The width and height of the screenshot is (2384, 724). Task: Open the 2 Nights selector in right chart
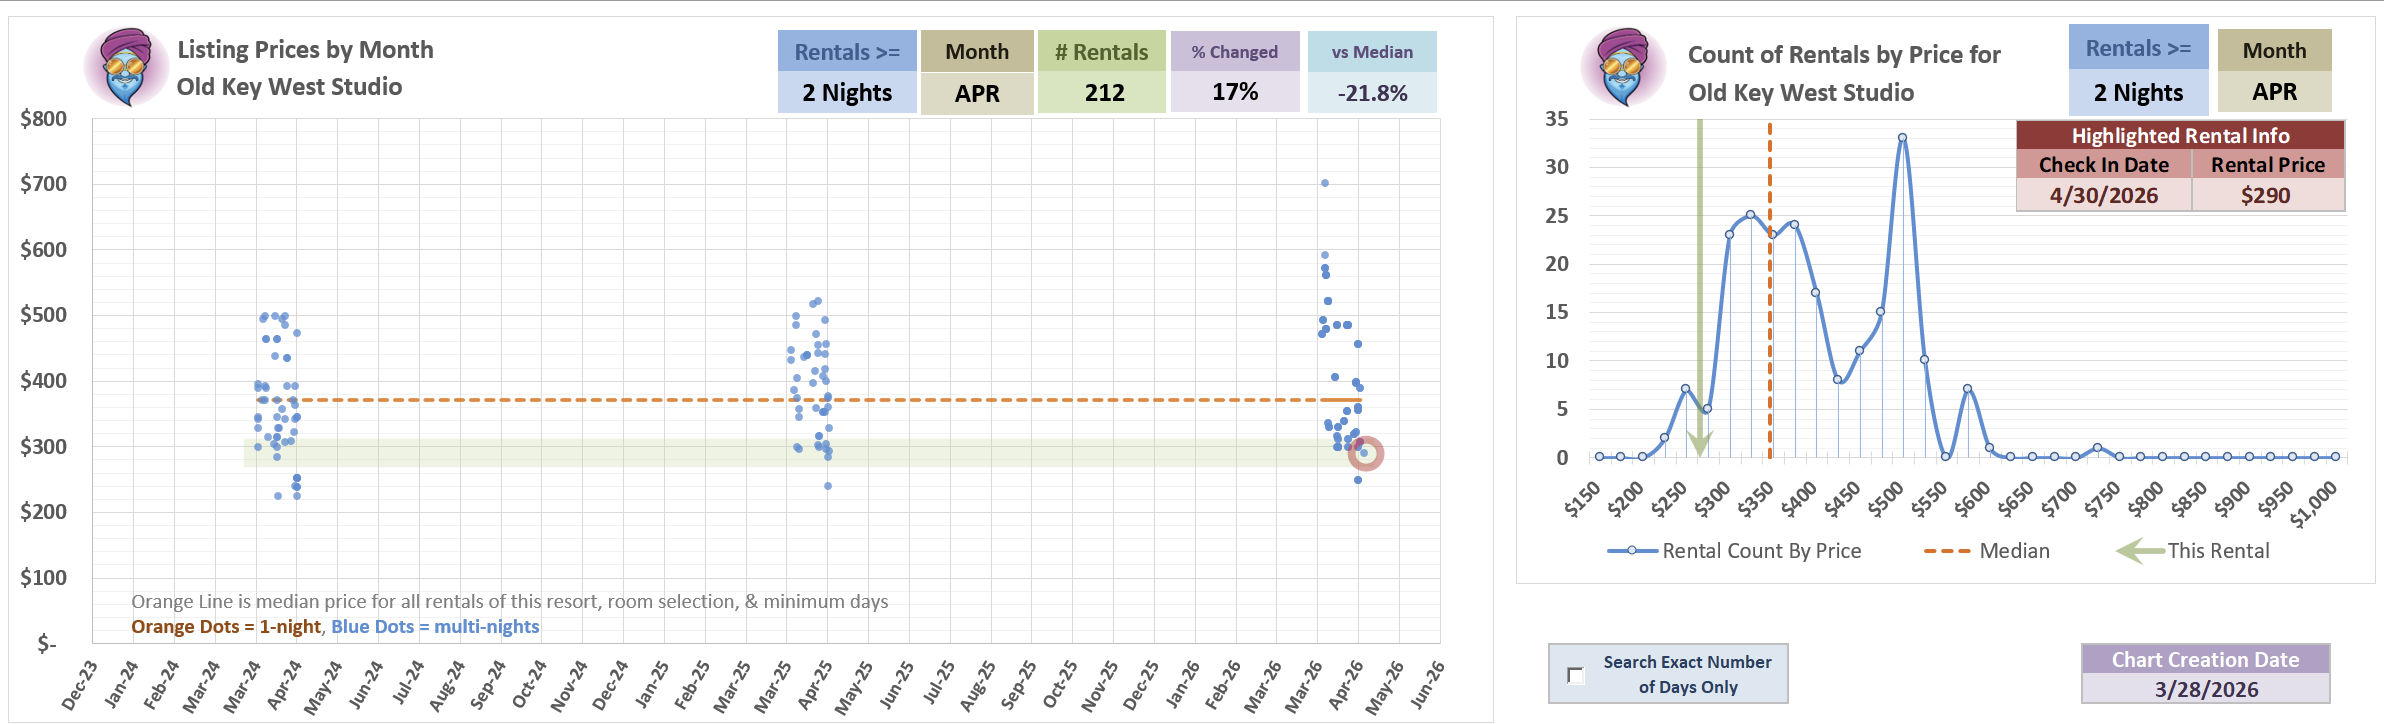(2138, 93)
